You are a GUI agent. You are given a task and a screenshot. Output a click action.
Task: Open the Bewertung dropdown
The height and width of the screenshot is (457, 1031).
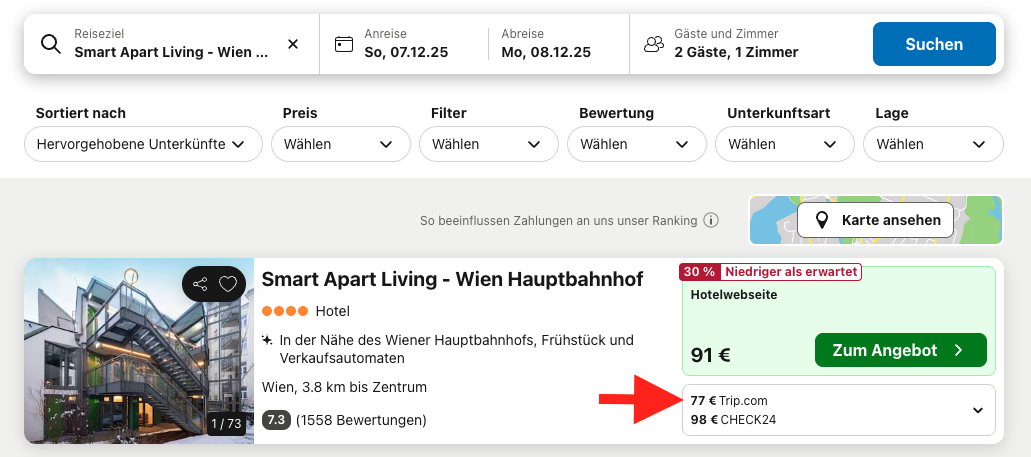point(636,144)
